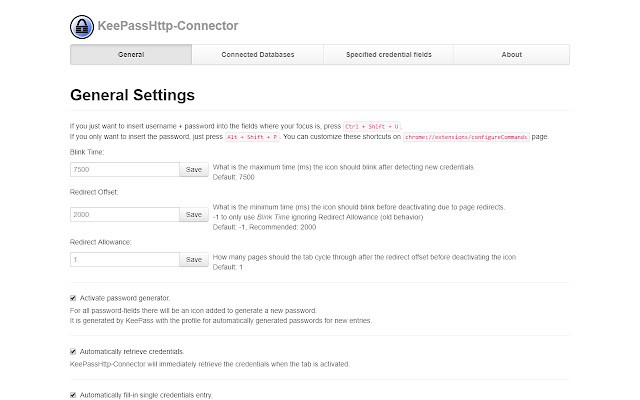
Task: Save the Blink Time value
Action: [x=194, y=170]
